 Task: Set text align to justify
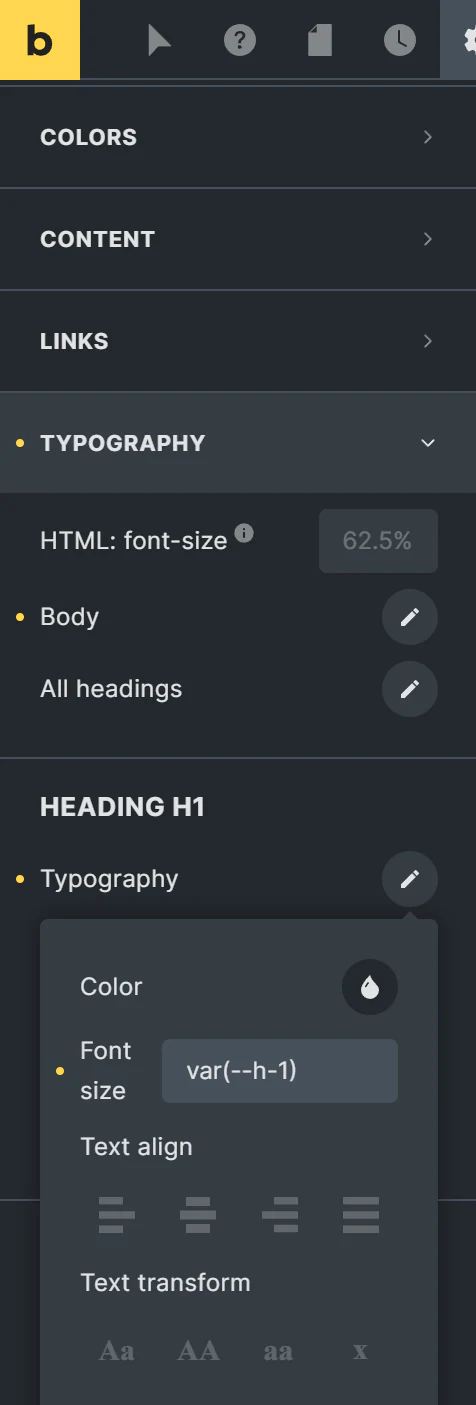click(360, 1214)
